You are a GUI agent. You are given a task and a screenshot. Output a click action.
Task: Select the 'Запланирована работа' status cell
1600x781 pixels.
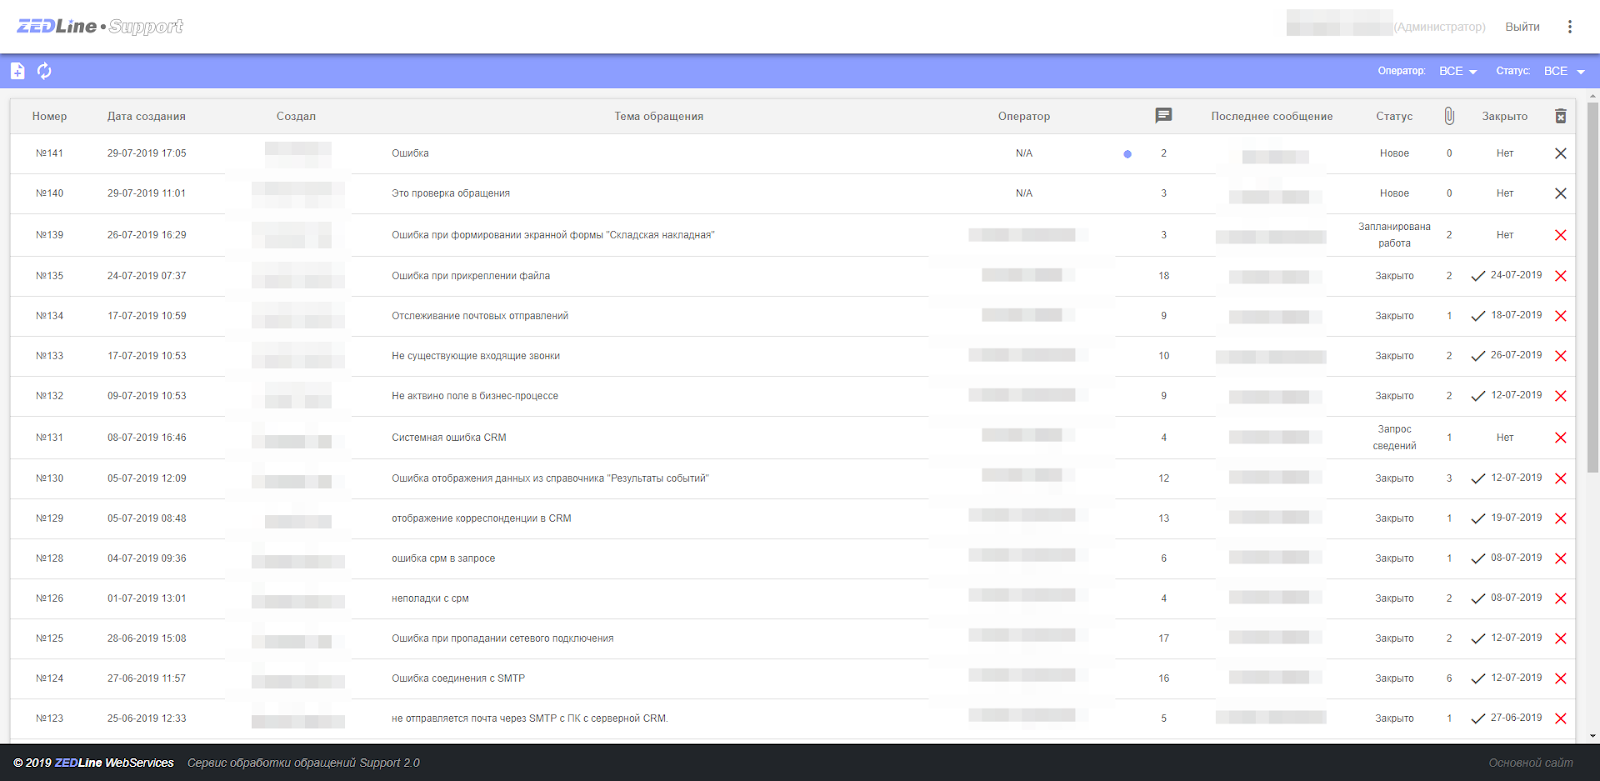pos(1394,235)
